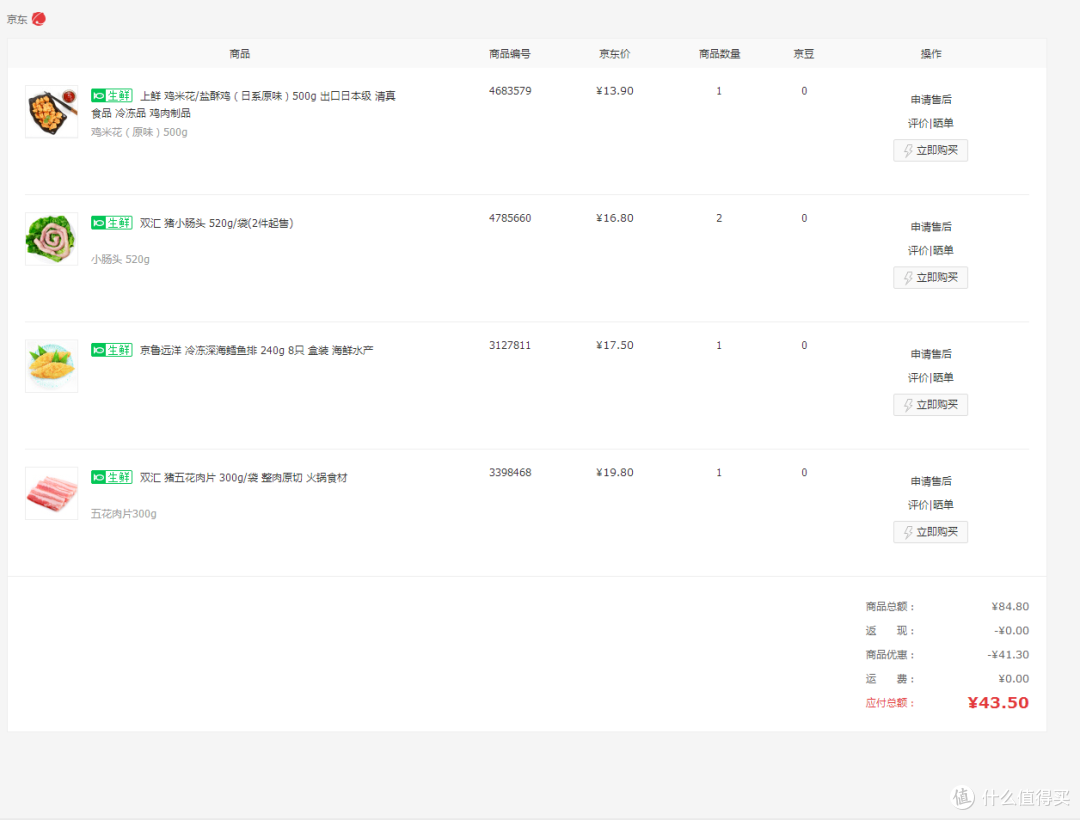Viewport: 1080px width, 820px height.
Task: Click the 生鲜 badge on the 猪五花肉片 product
Action: click(112, 477)
